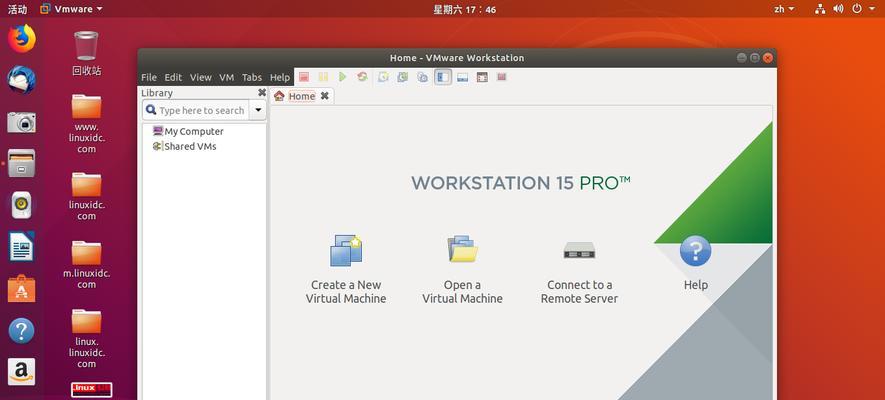The image size is (885, 400).
Task: Close the Home tab with its X
Action: (325, 96)
